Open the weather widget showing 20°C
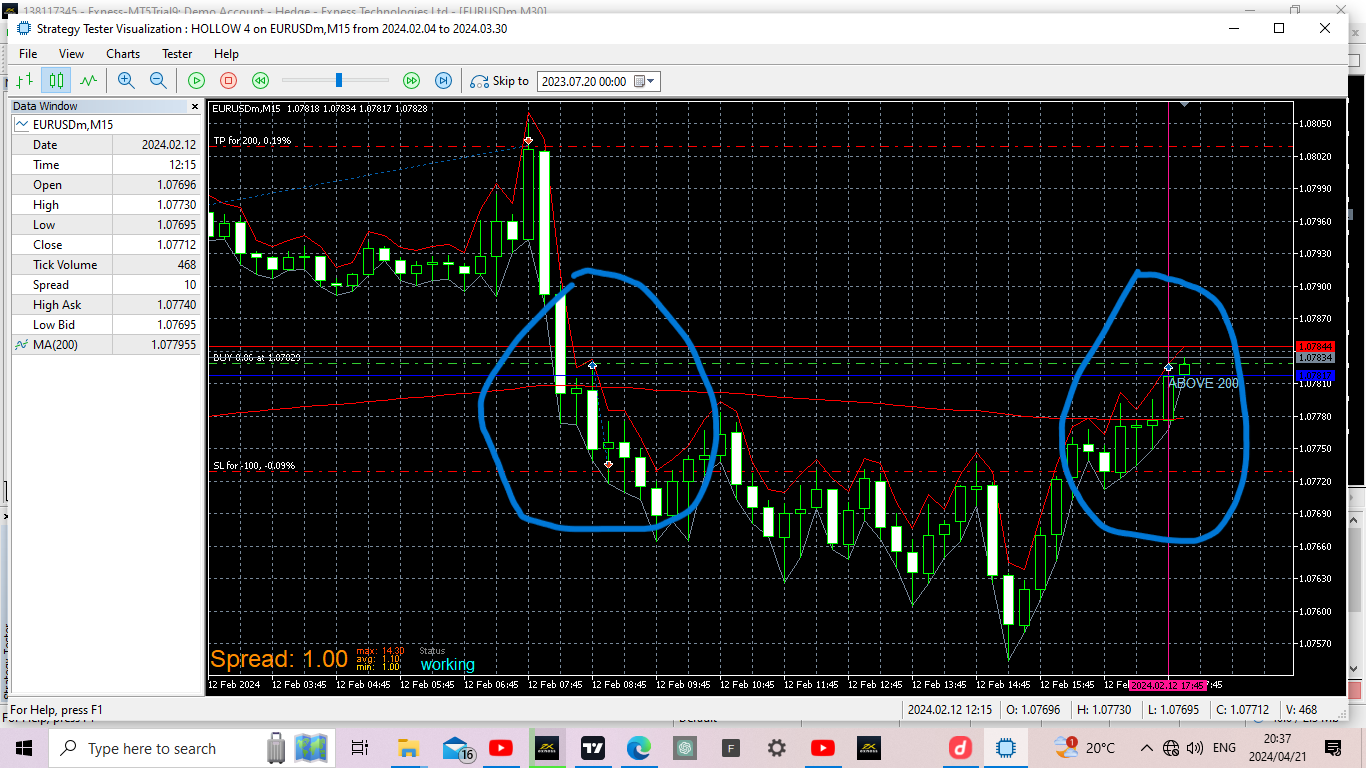The width and height of the screenshot is (1366, 768). (x=1084, y=748)
